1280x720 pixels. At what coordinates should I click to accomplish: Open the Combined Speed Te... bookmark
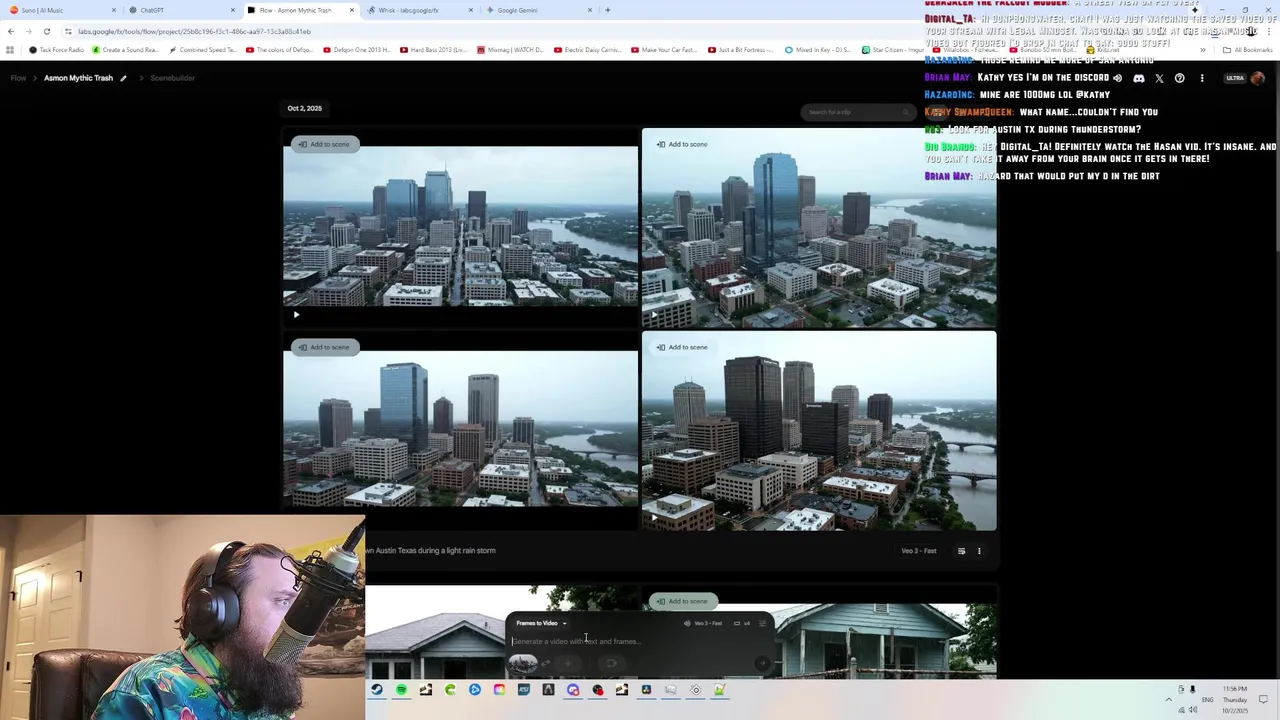pyautogui.click(x=204, y=50)
